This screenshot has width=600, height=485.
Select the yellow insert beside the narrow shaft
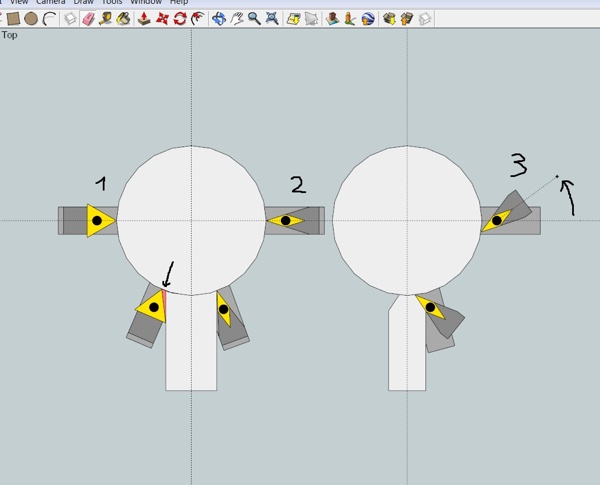(430, 307)
